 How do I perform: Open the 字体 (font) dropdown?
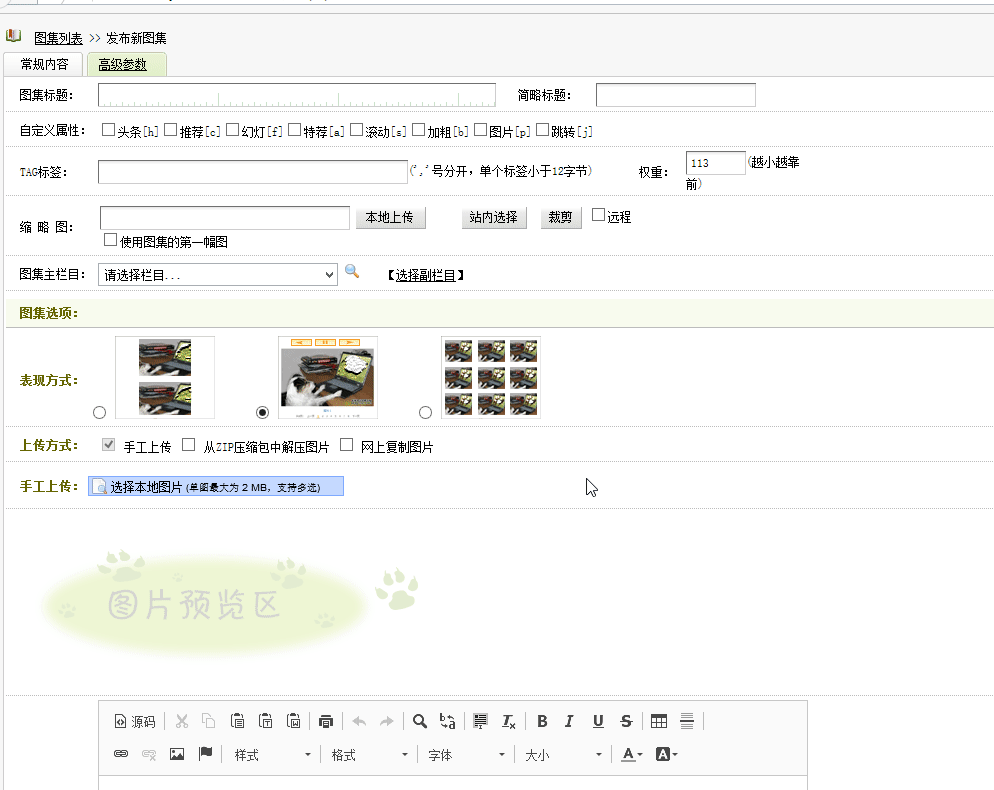click(465, 755)
